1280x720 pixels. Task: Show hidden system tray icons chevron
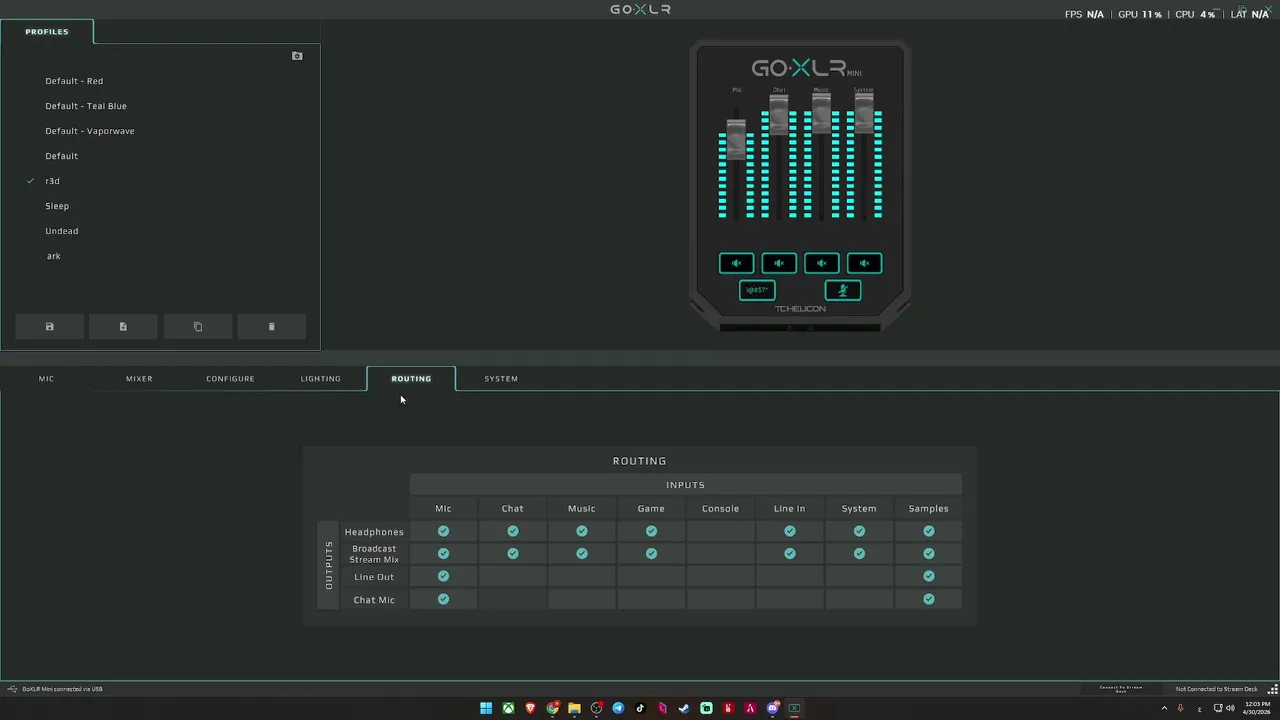click(1164, 708)
